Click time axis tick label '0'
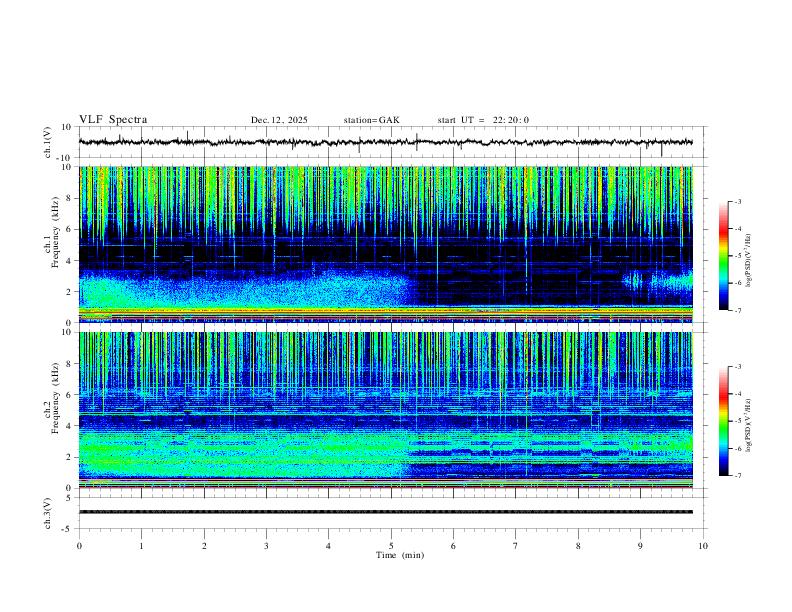Viewport: 792px width, 612px height. pos(79,546)
